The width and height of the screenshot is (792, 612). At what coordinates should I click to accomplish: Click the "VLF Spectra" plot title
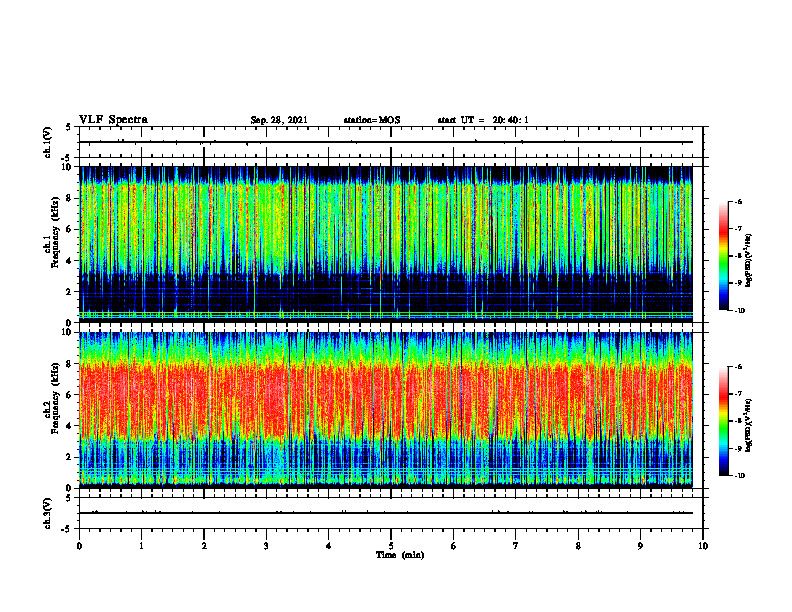tap(113, 120)
